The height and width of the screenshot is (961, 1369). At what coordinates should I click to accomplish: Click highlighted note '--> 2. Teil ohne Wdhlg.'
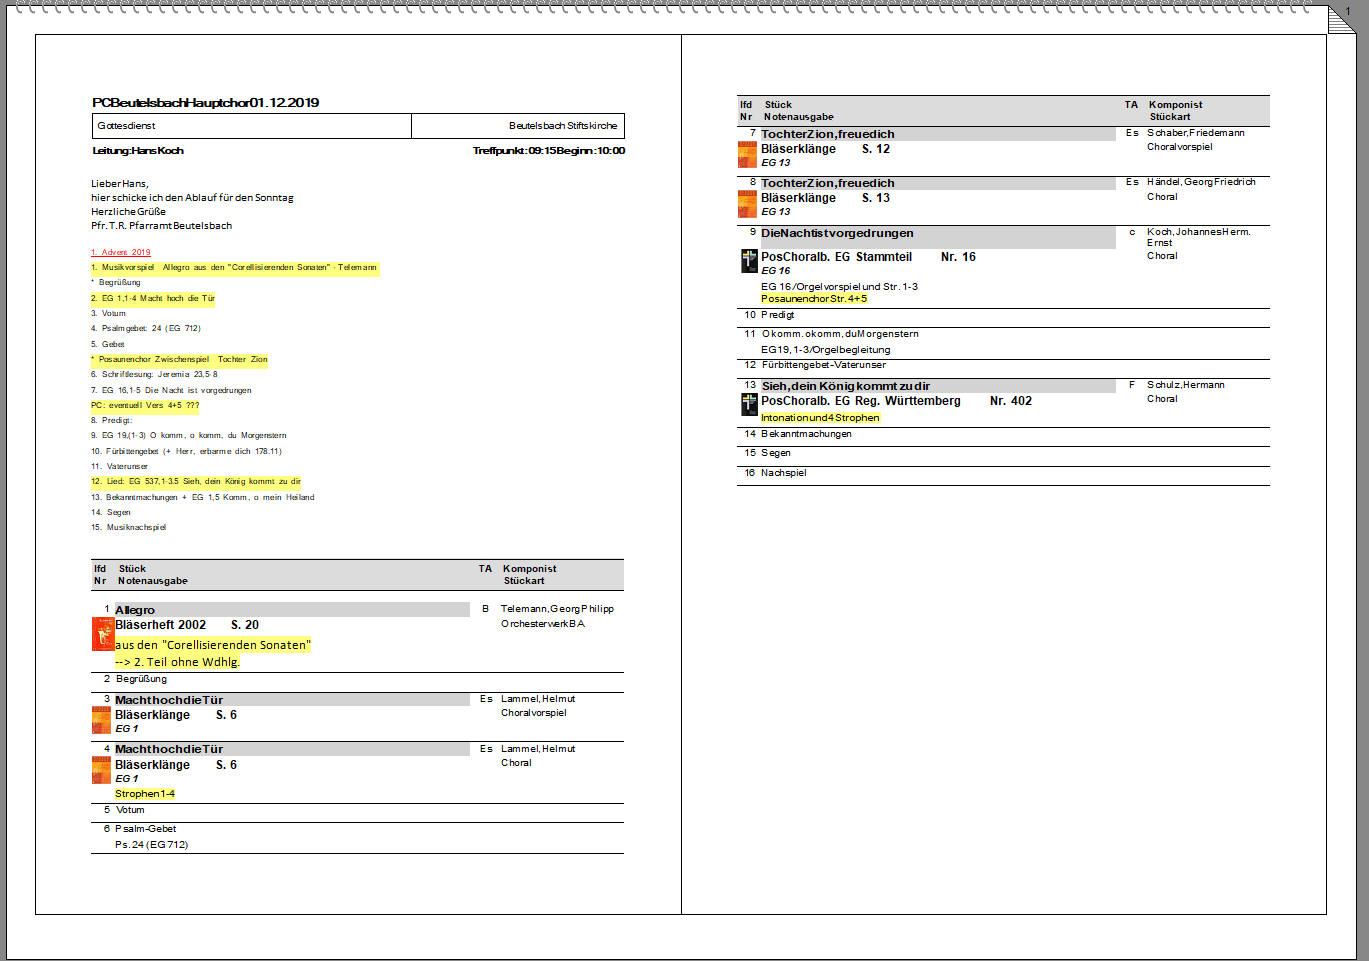pyautogui.click(x=178, y=662)
